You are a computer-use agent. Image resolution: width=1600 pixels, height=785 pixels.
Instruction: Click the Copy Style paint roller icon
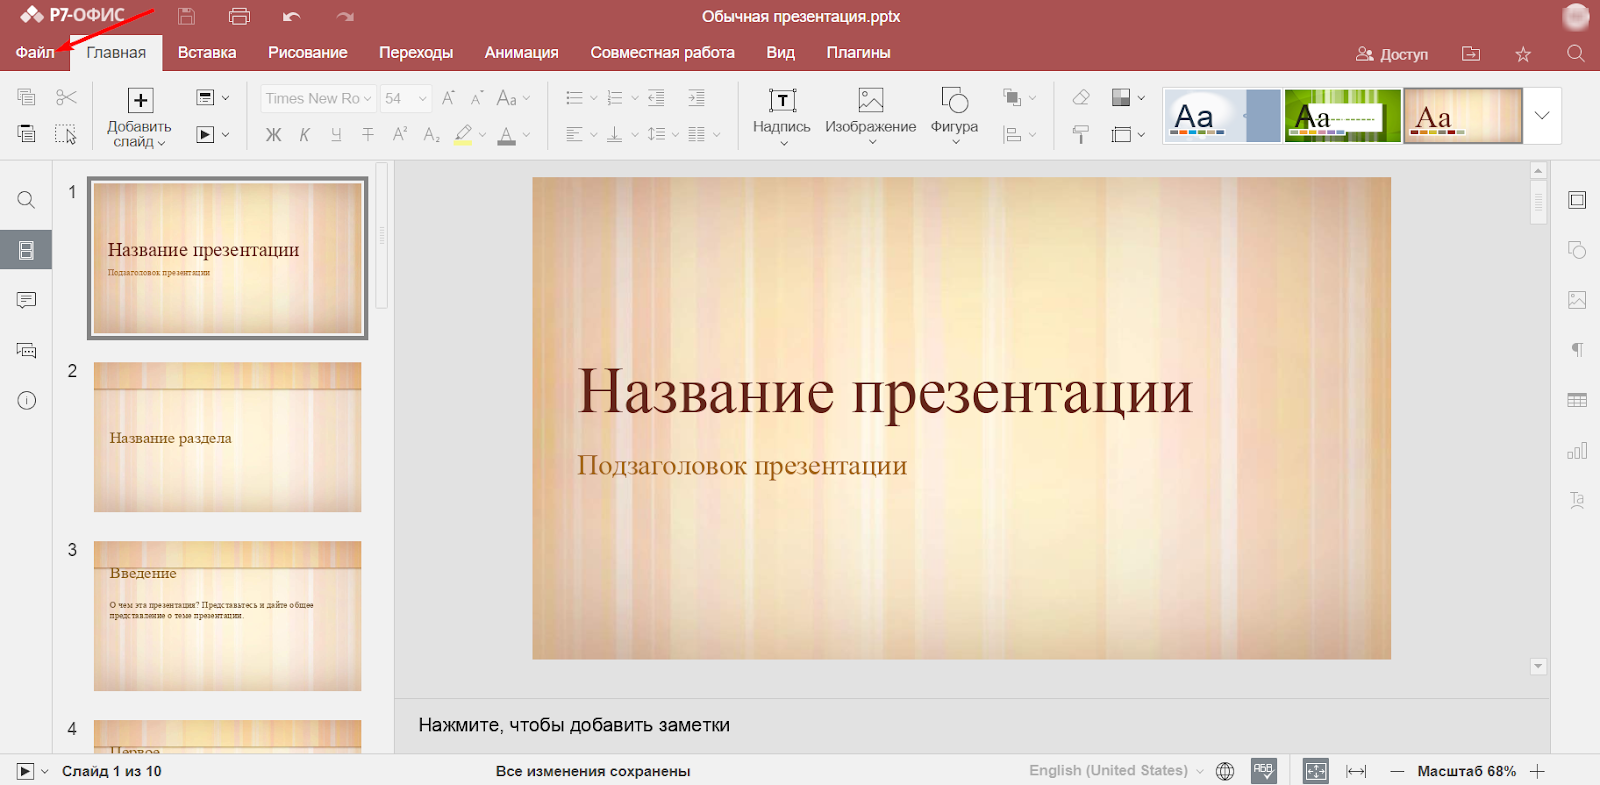point(1081,134)
